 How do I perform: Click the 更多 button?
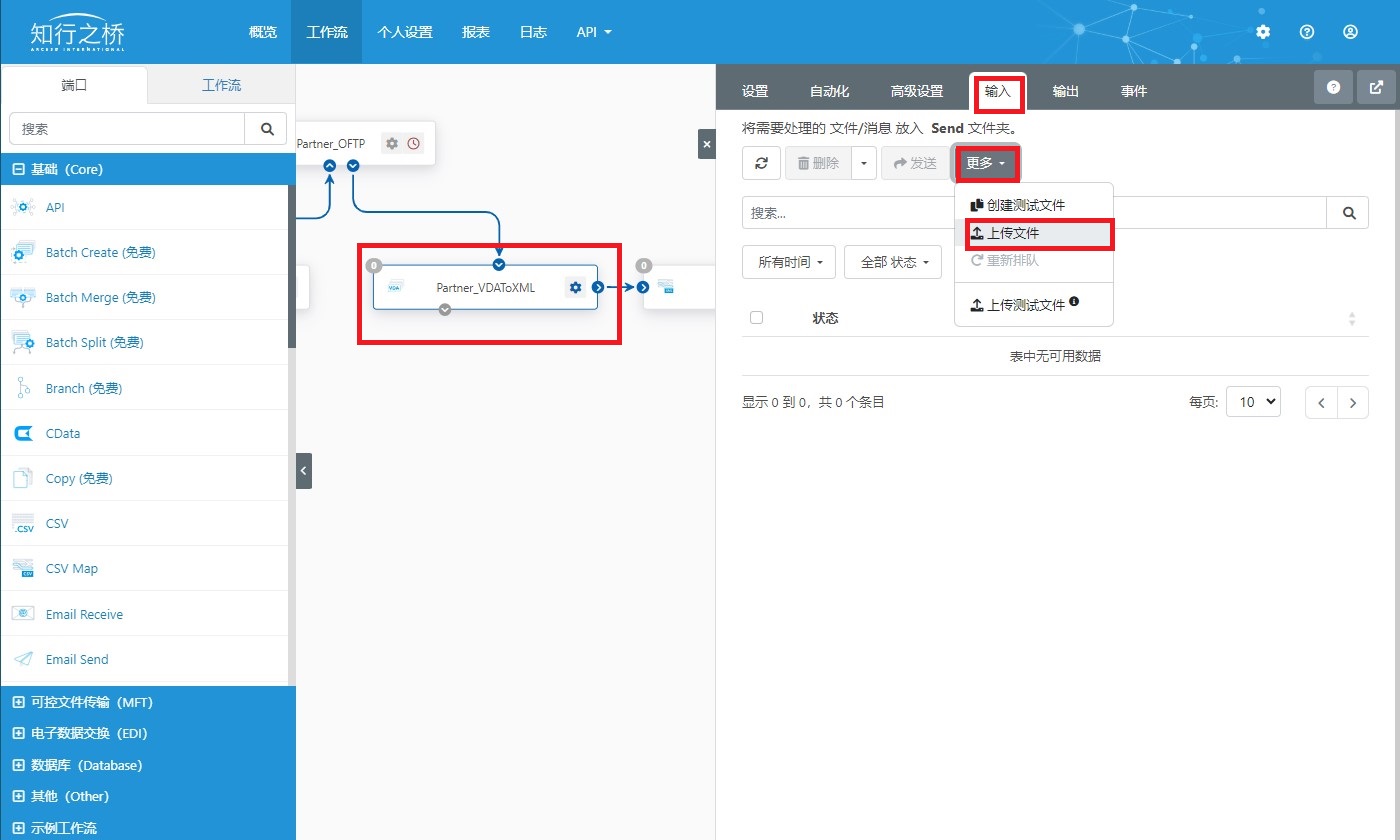(x=985, y=163)
